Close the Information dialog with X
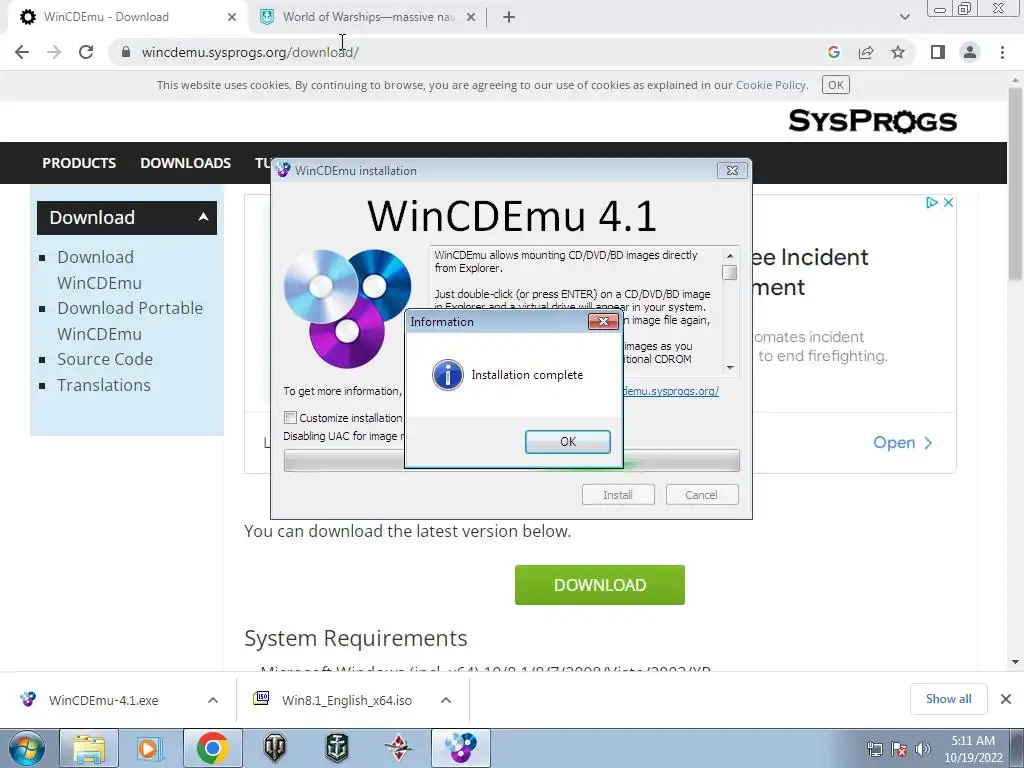 pyautogui.click(x=603, y=321)
